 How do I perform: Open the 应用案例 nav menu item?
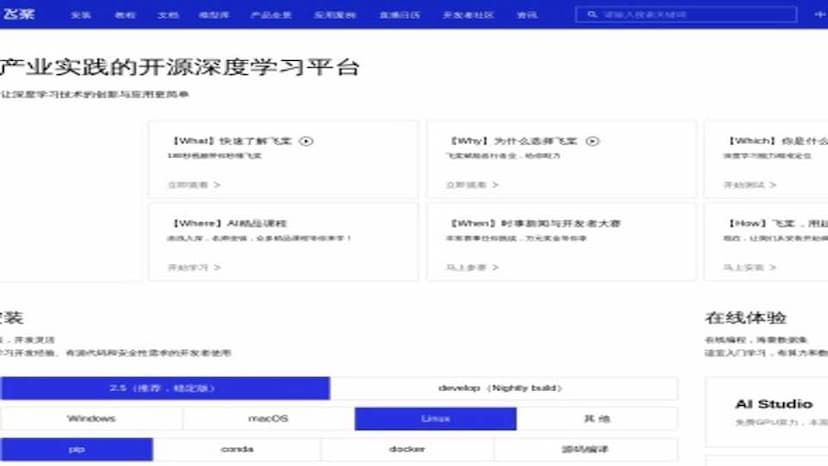pos(335,15)
